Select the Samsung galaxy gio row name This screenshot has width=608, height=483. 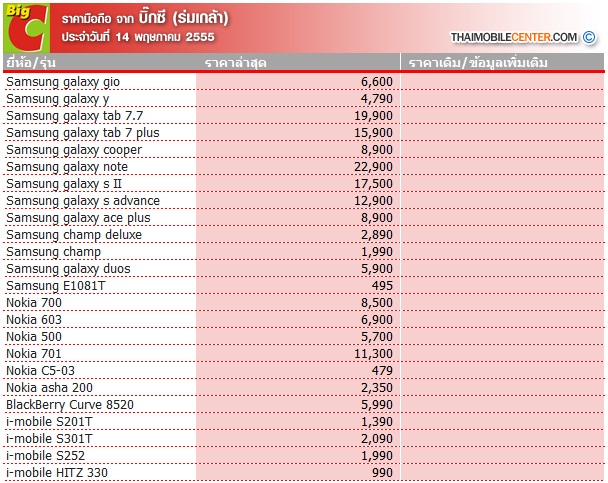(x=63, y=82)
